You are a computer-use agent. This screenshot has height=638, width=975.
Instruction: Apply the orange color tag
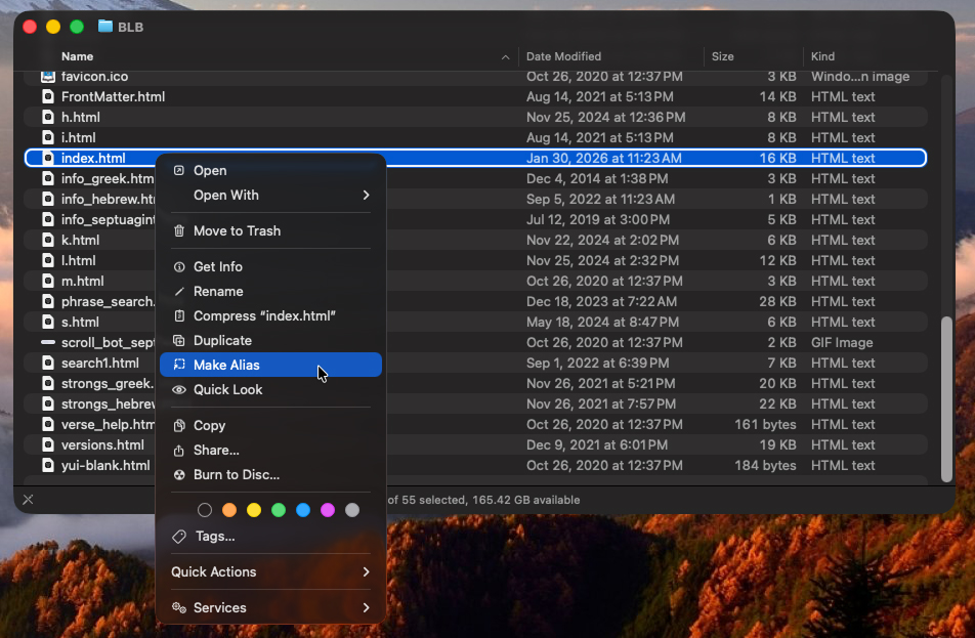click(x=229, y=511)
